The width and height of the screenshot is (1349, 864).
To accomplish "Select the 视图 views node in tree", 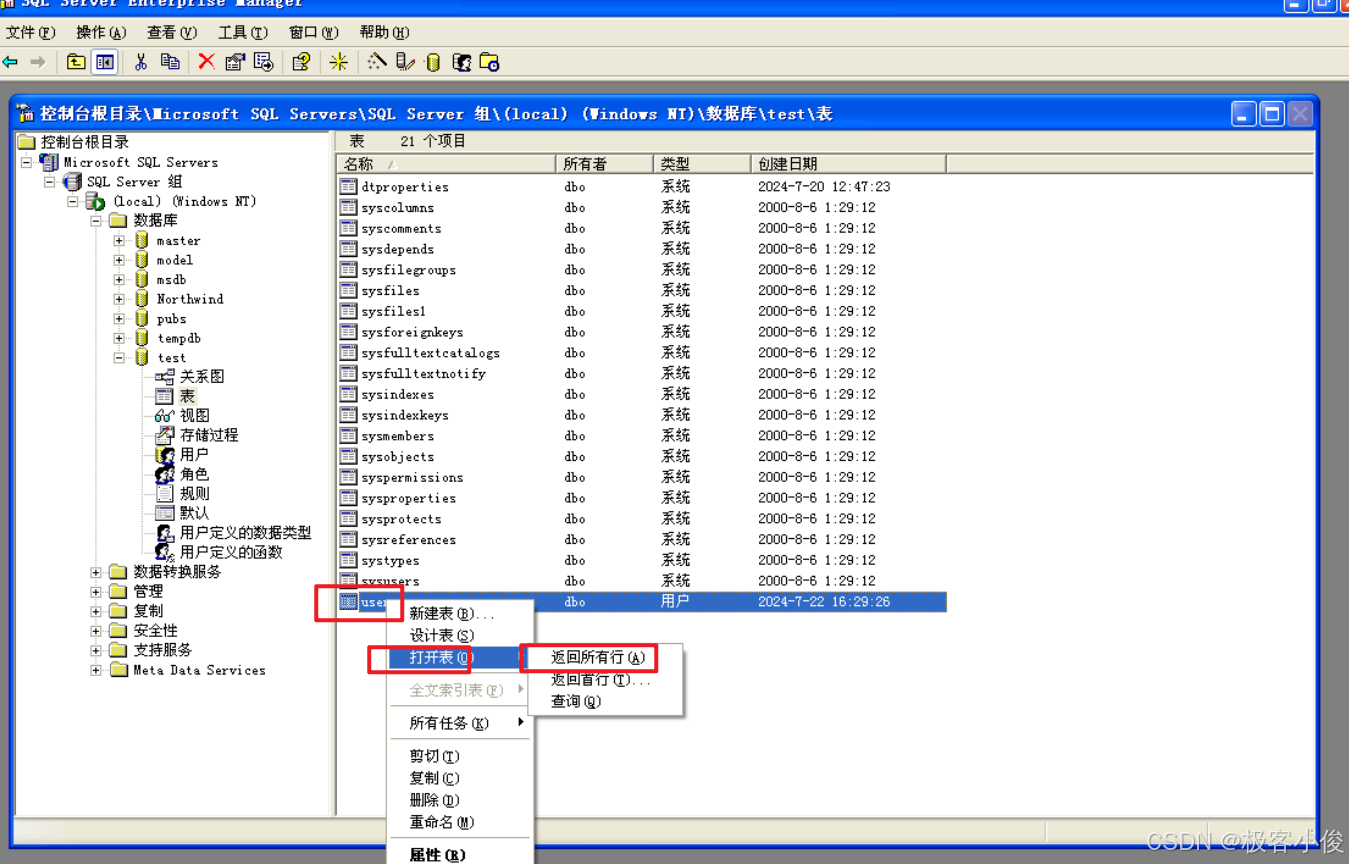I will [x=194, y=415].
